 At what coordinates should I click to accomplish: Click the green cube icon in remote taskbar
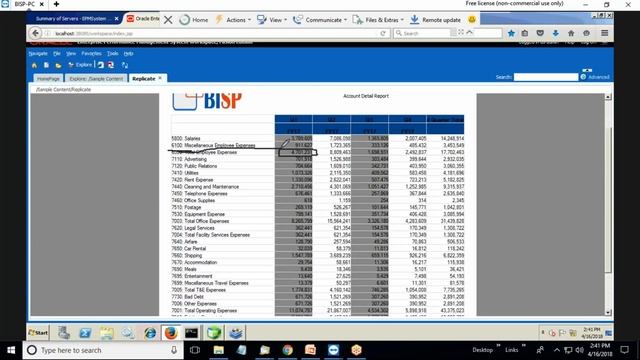[213, 333]
